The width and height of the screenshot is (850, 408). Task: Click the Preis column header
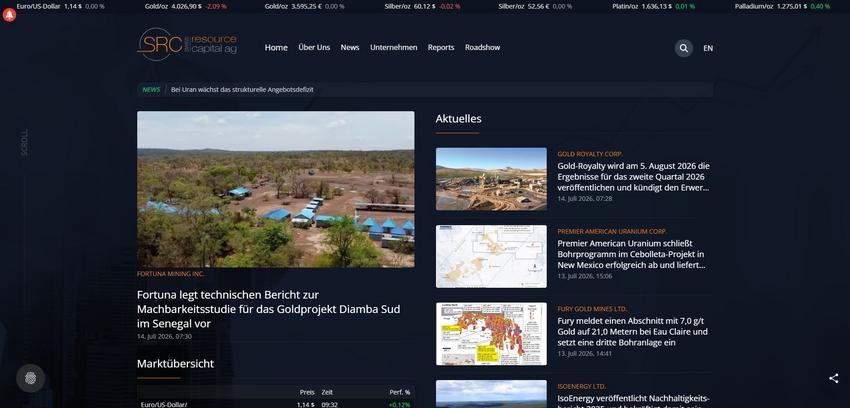click(307, 392)
